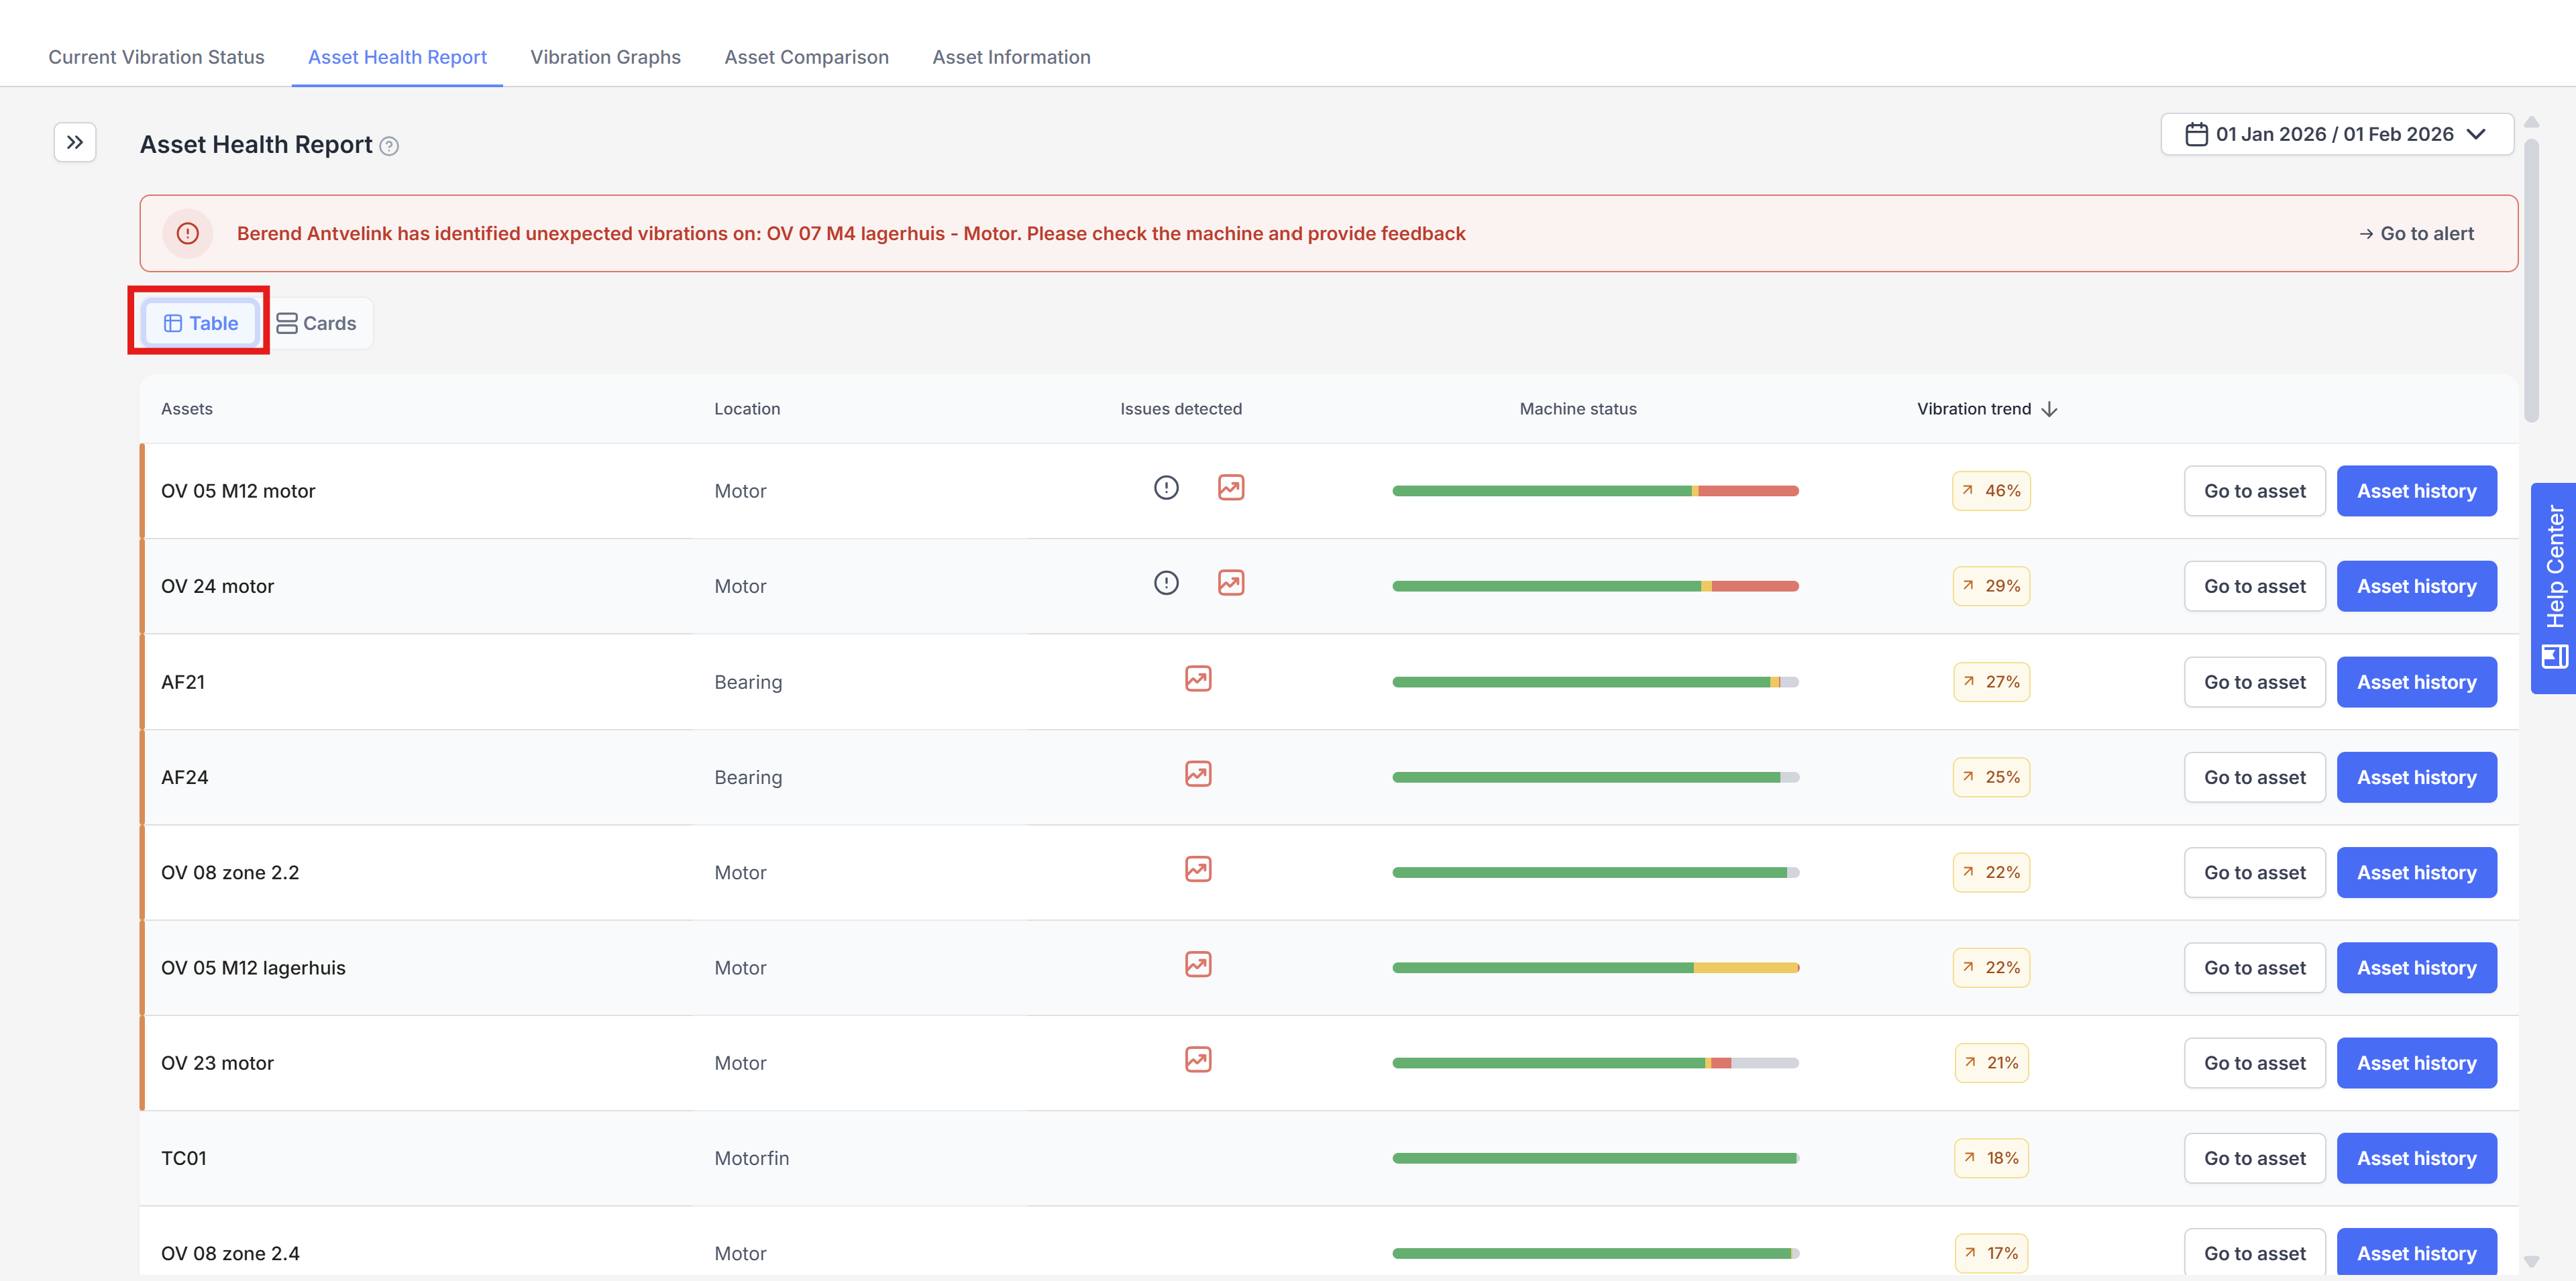Click trend issue icon for OV 23 motor

tap(1198, 1060)
